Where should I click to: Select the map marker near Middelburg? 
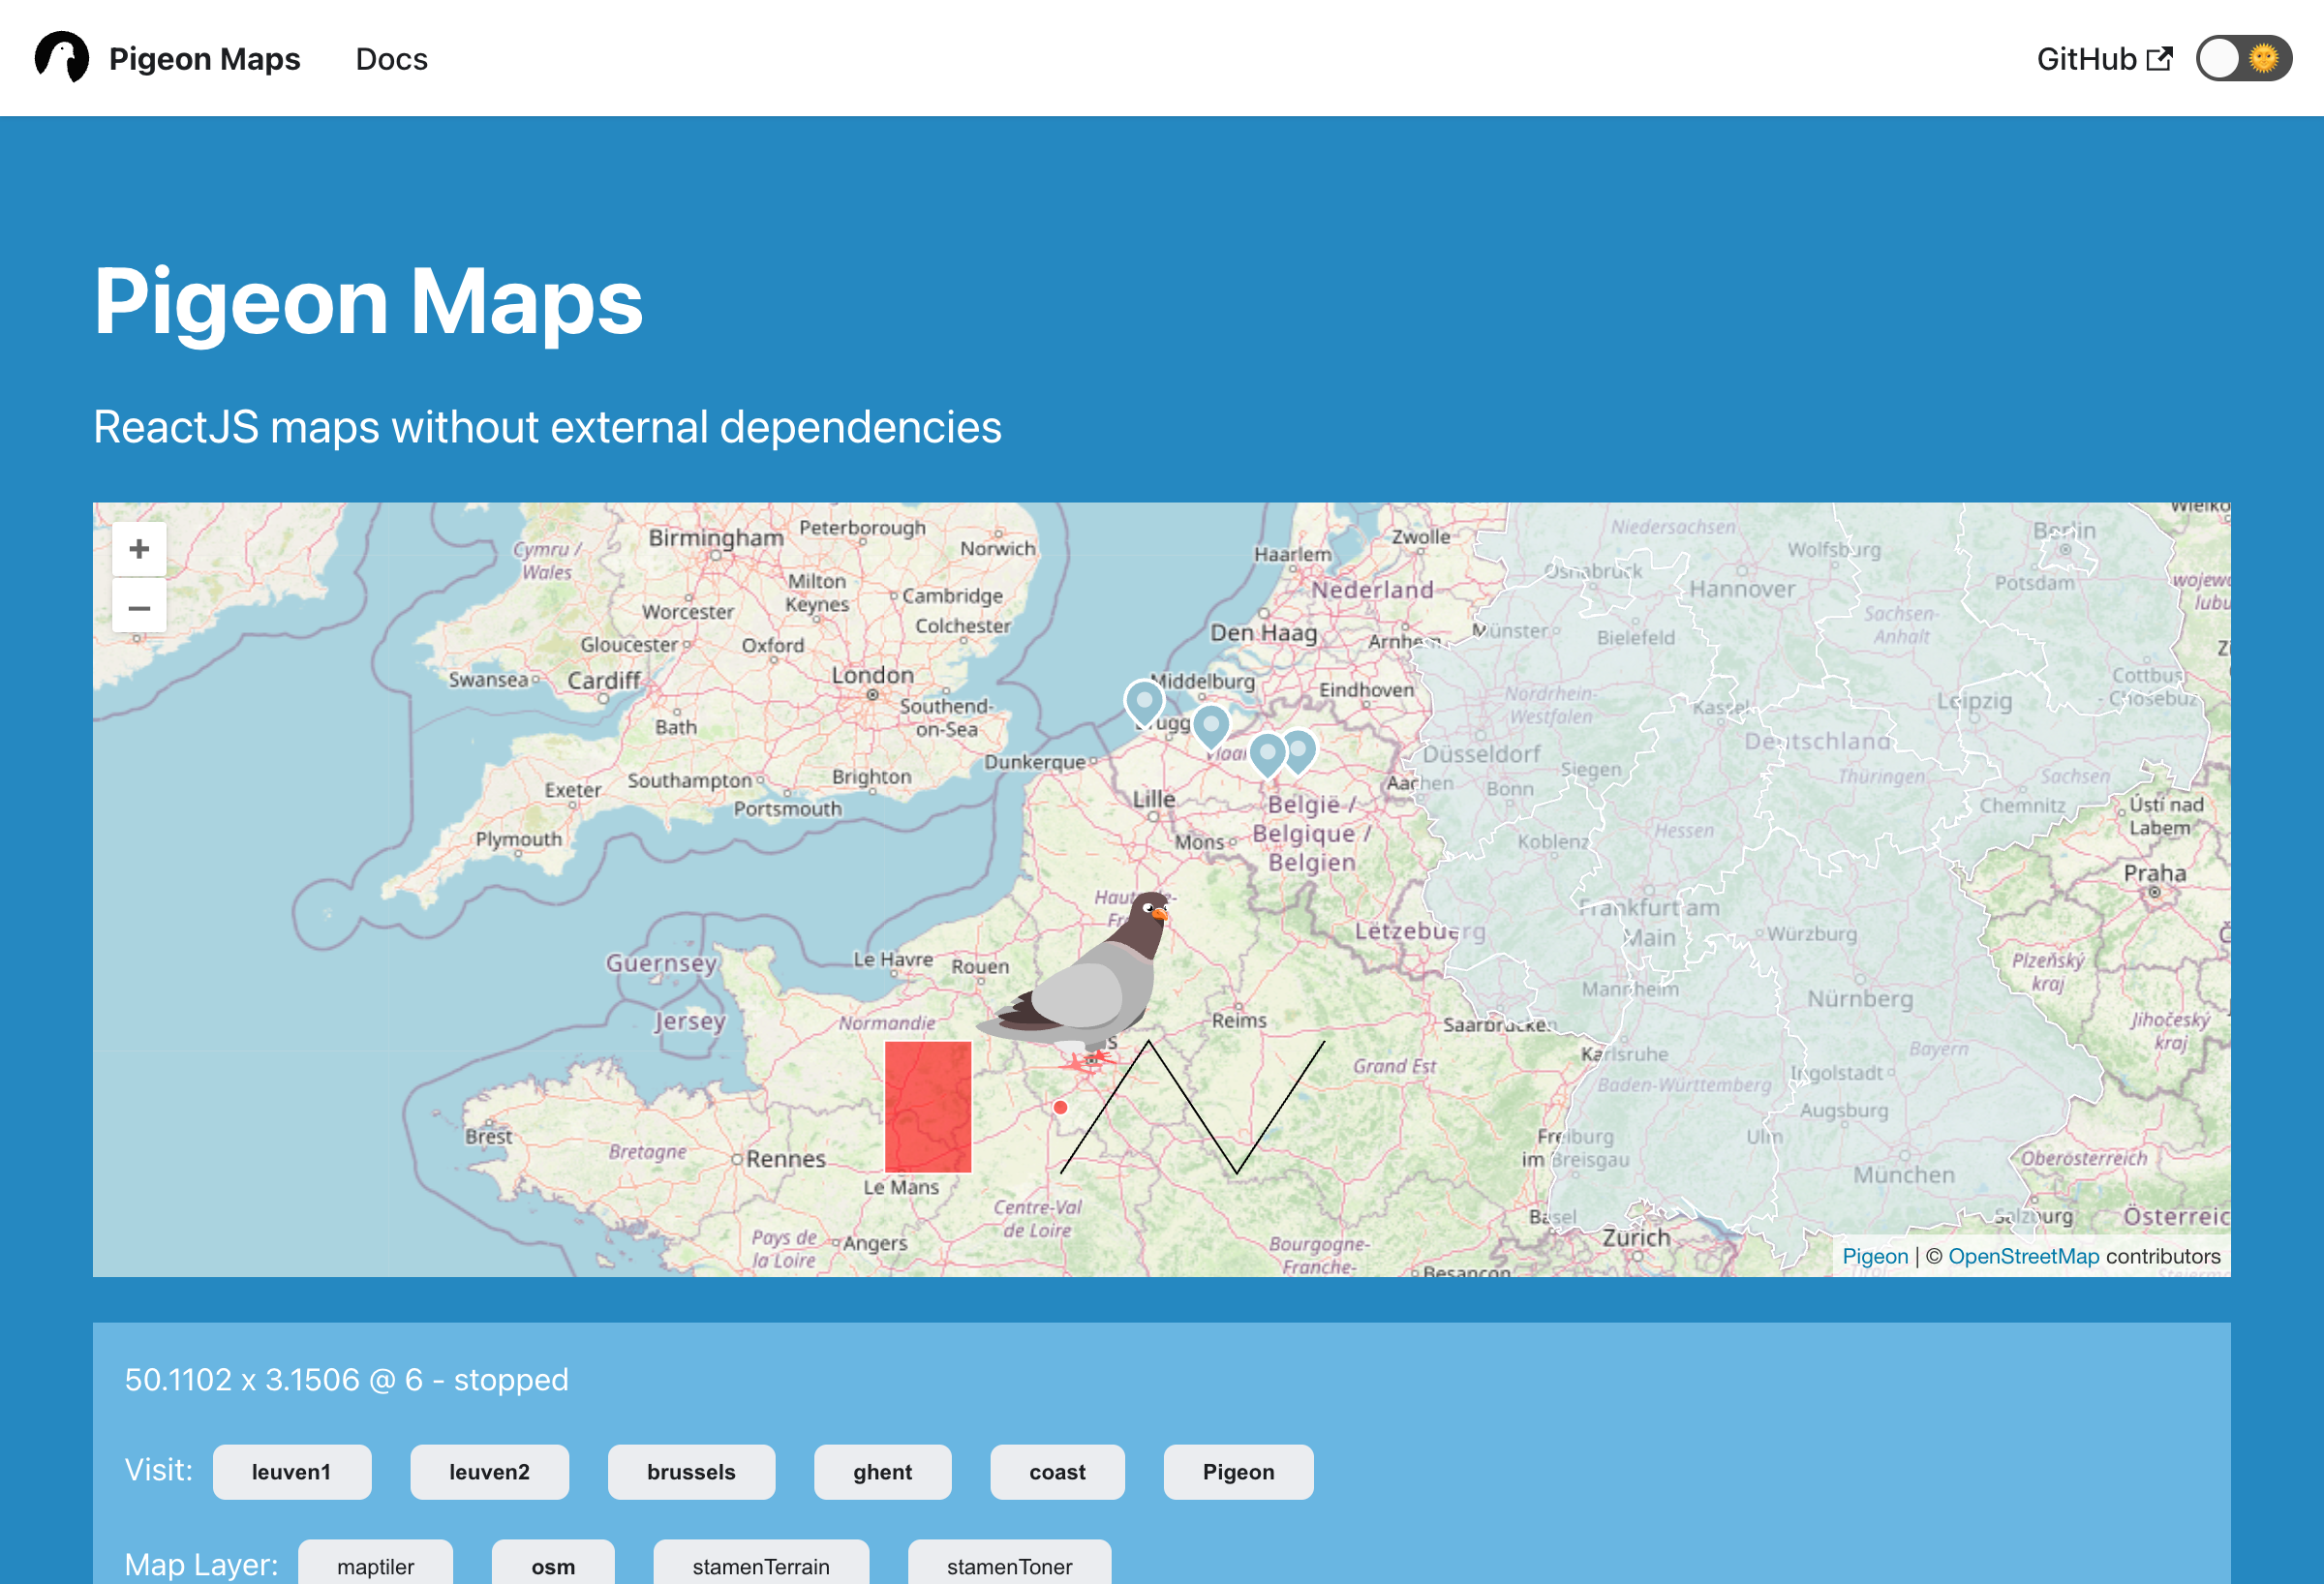[1144, 703]
